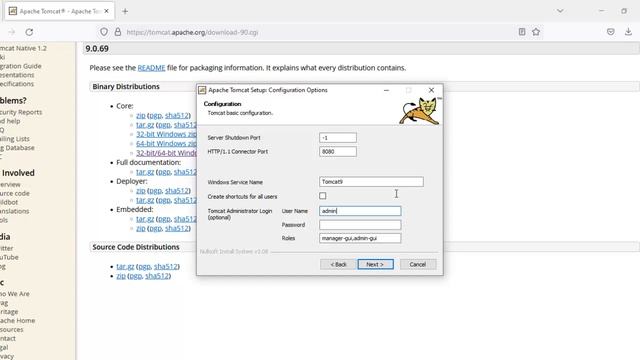Open YouTube sidebar link
The image size is (640, 360).
tap(9, 257)
